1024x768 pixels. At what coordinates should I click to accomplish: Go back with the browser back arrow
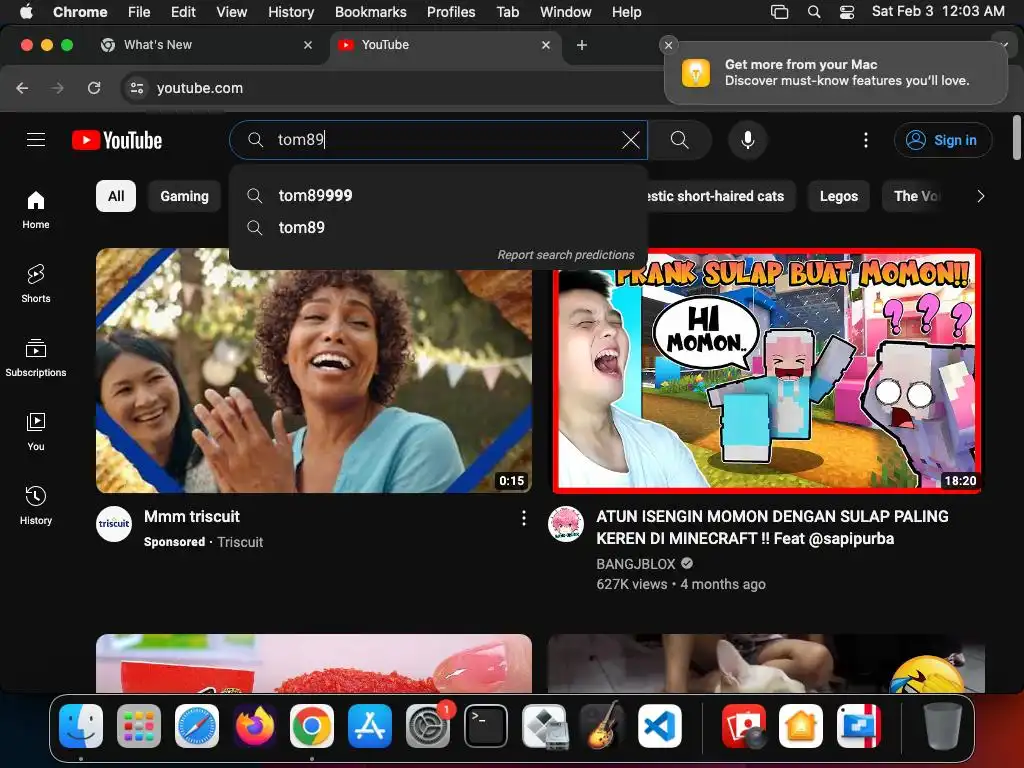pos(22,88)
